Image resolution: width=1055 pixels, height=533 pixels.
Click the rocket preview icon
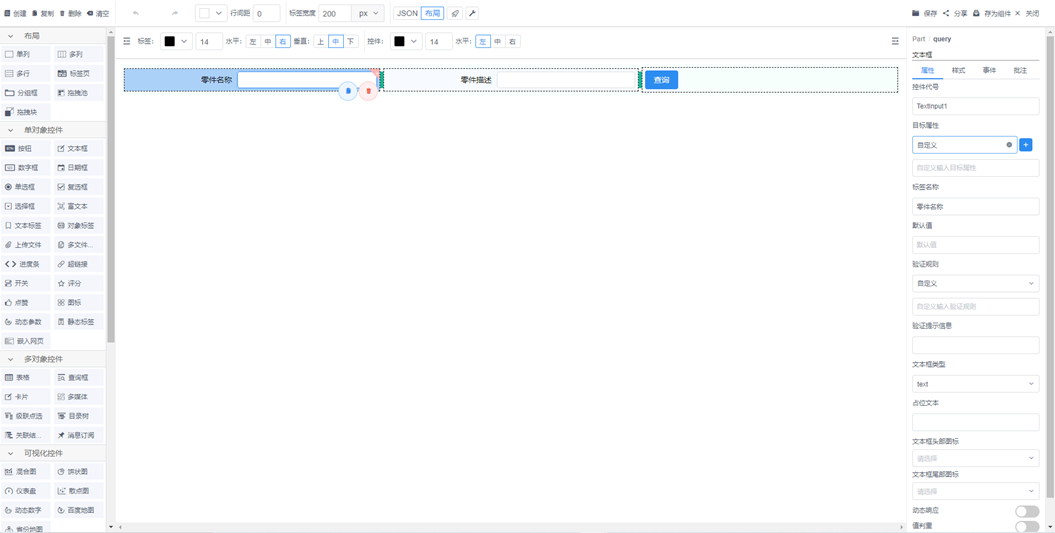coord(456,13)
